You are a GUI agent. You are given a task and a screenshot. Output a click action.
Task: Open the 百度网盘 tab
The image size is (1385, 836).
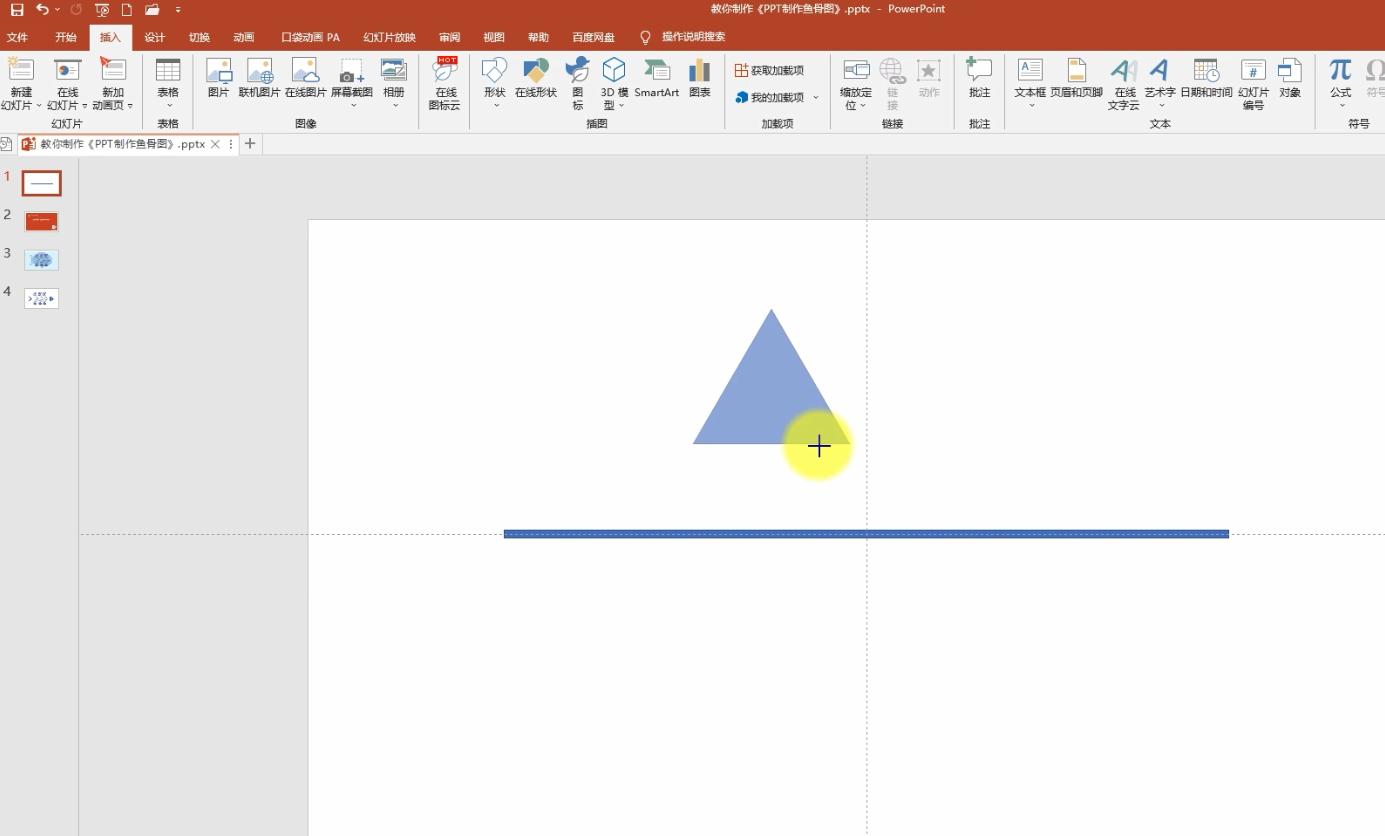tap(593, 38)
